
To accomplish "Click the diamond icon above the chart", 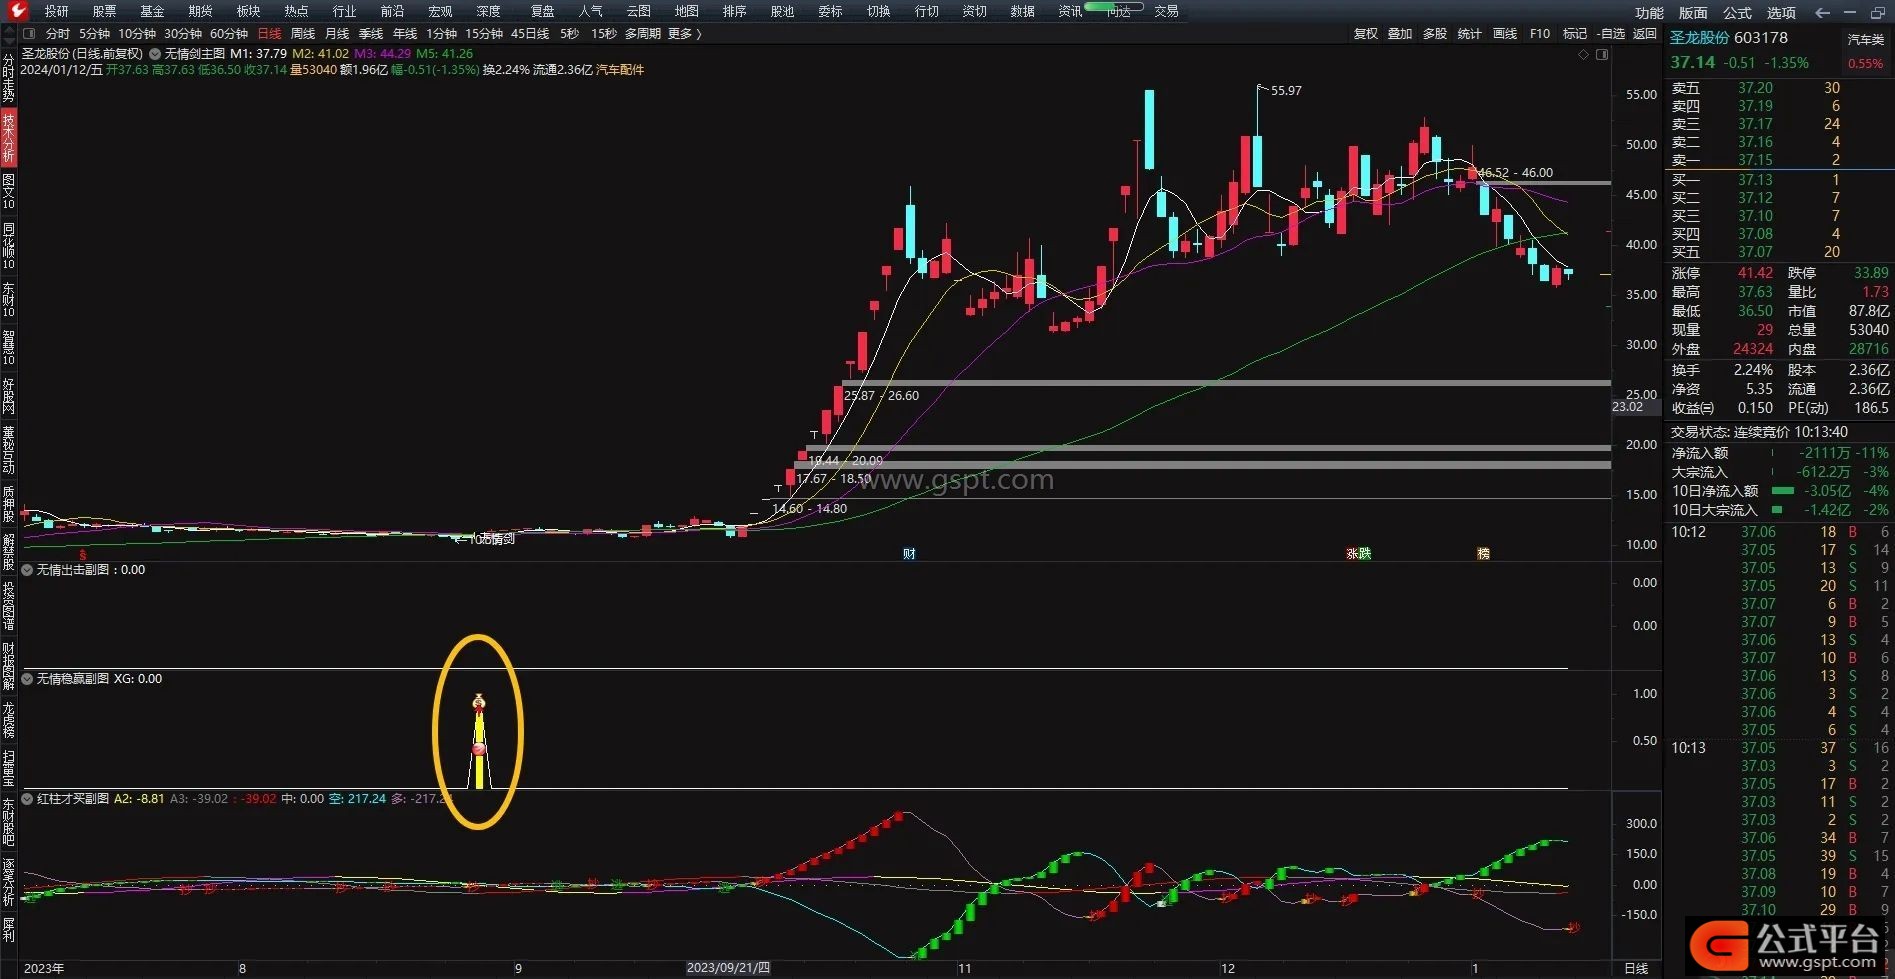I will (1583, 54).
